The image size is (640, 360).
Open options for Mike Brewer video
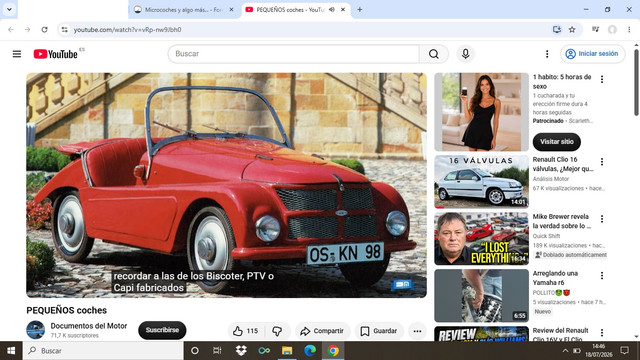pyautogui.click(x=602, y=219)
